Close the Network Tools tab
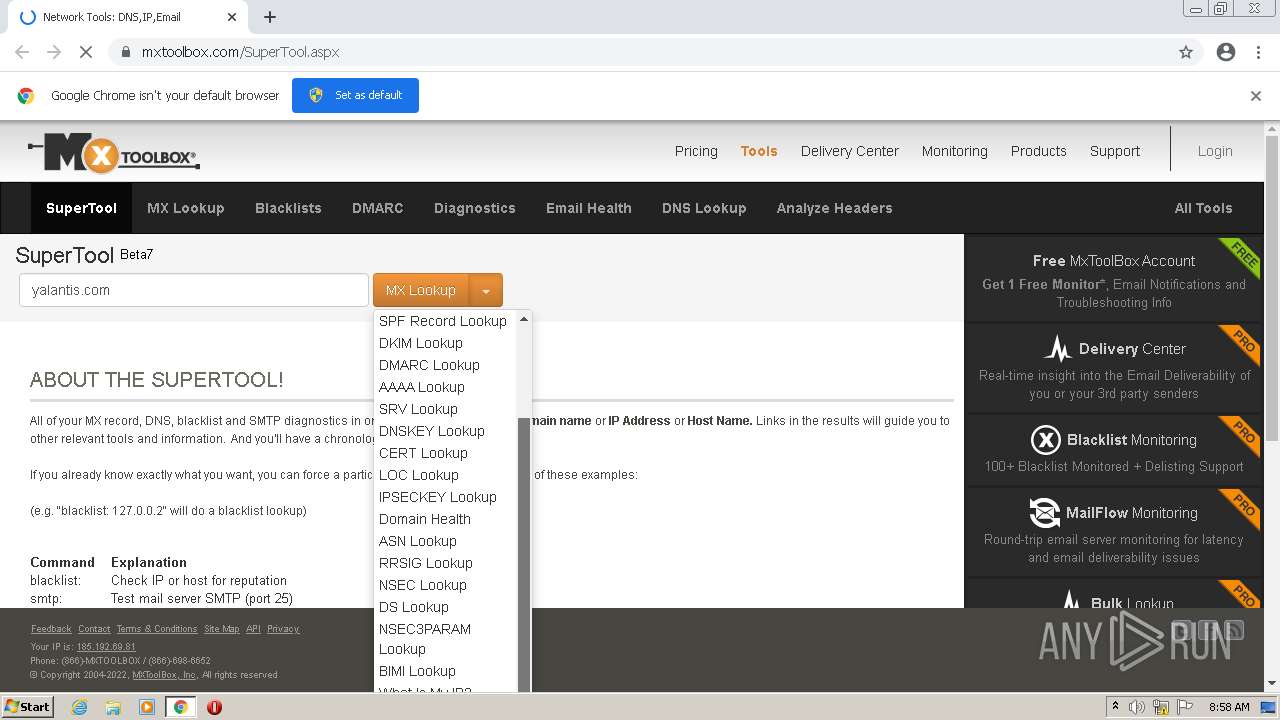The height and width of the screenshot is (720, 1280). click(x=232, y=17)
